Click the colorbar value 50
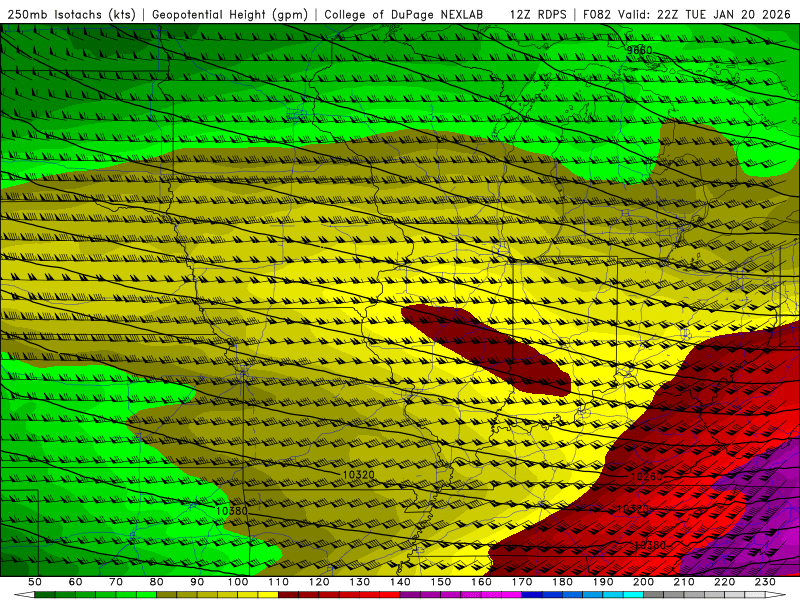This screenshot has width=800, height=600. click(x=35, y=582)
